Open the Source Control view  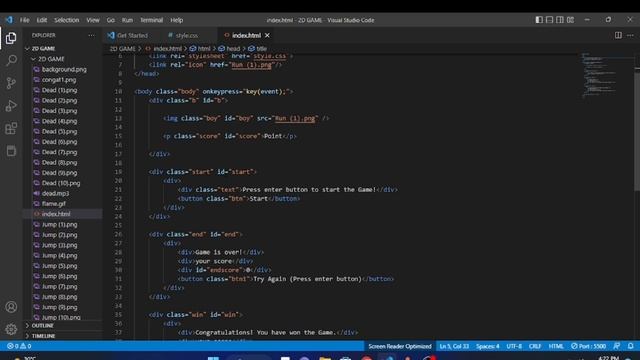[11, 83]
